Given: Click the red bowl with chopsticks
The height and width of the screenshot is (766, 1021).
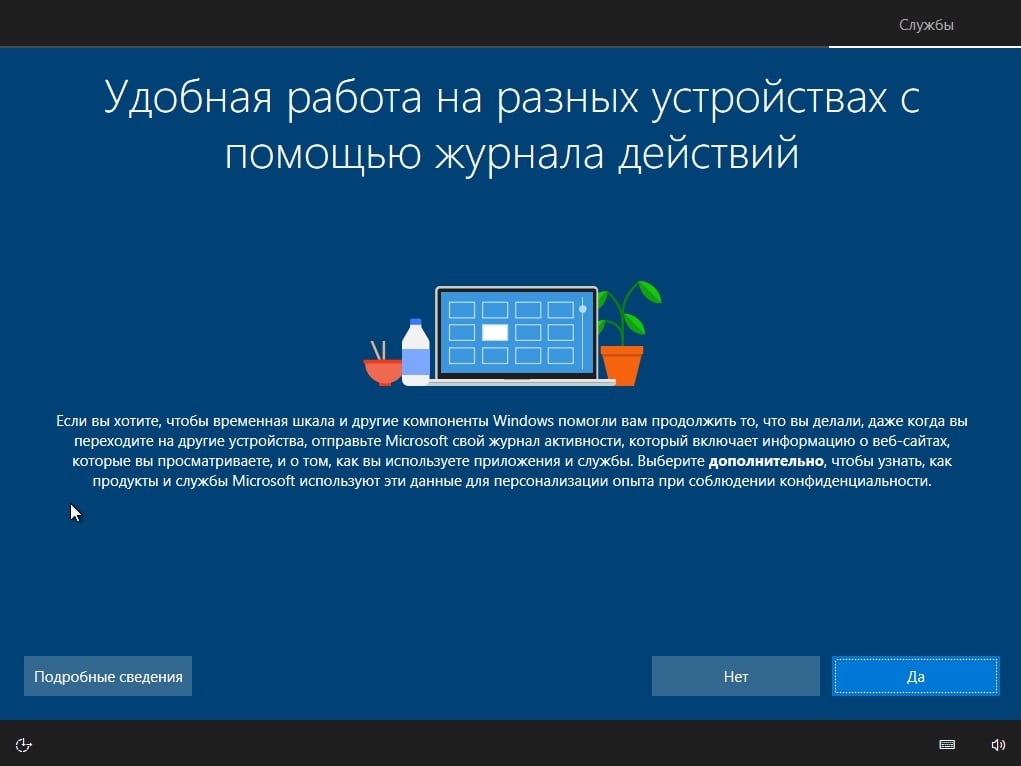Looking at the screenshot, I should coord(382,368).
